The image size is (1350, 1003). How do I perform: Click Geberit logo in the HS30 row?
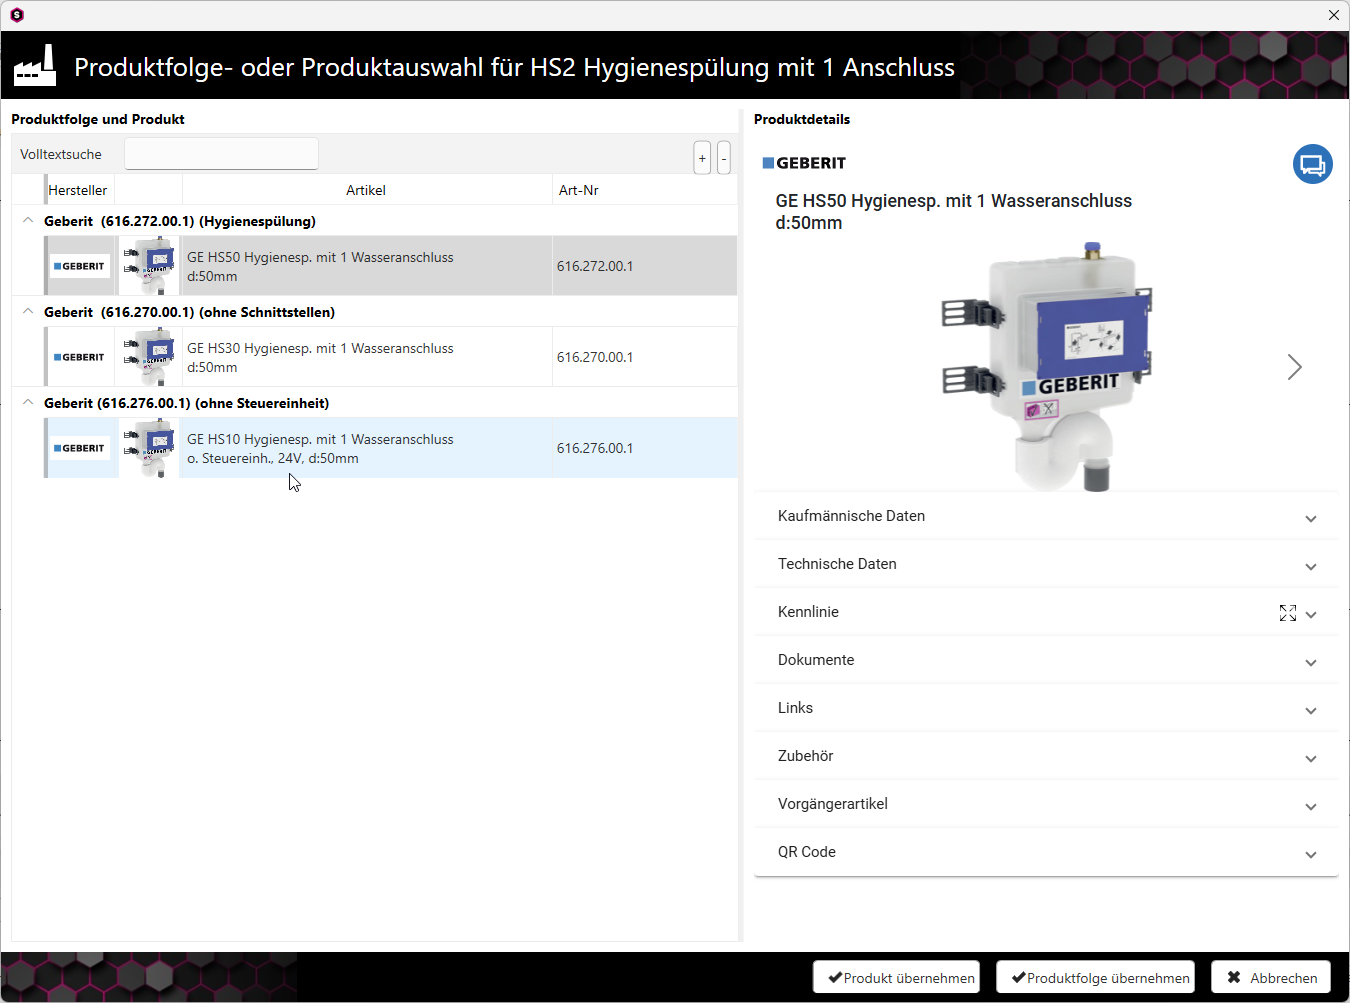click(80, 357)
